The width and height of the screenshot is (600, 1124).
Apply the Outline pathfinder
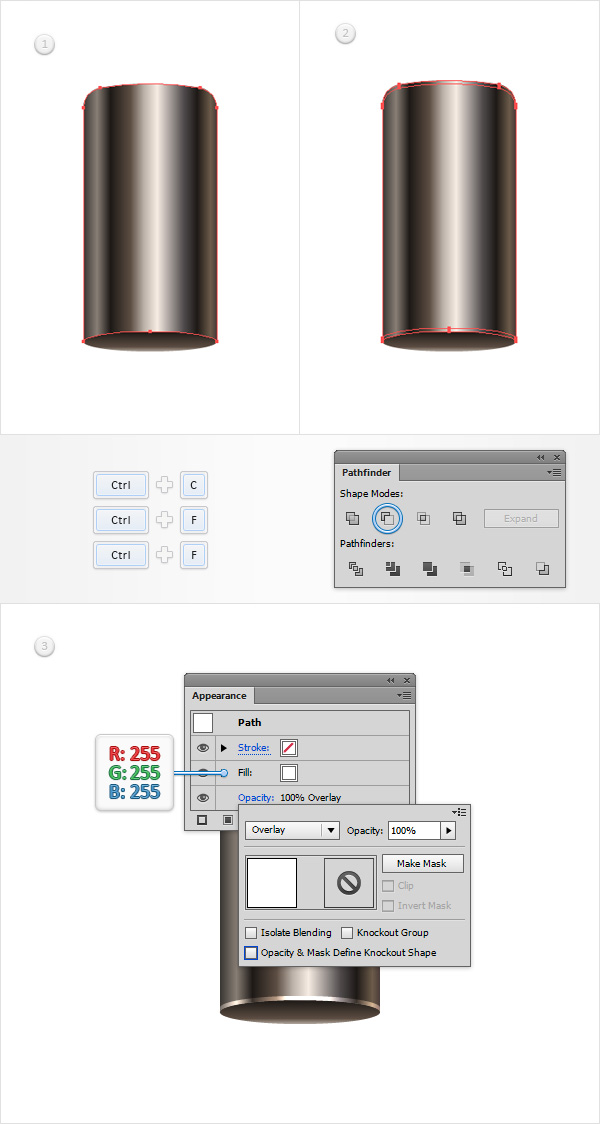(505, 569)
